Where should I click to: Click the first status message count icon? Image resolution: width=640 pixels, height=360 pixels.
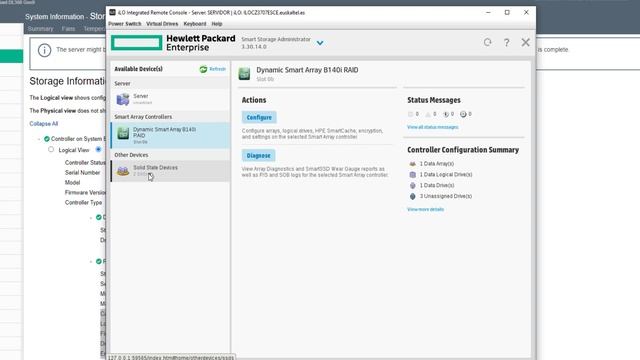point(410,114)
